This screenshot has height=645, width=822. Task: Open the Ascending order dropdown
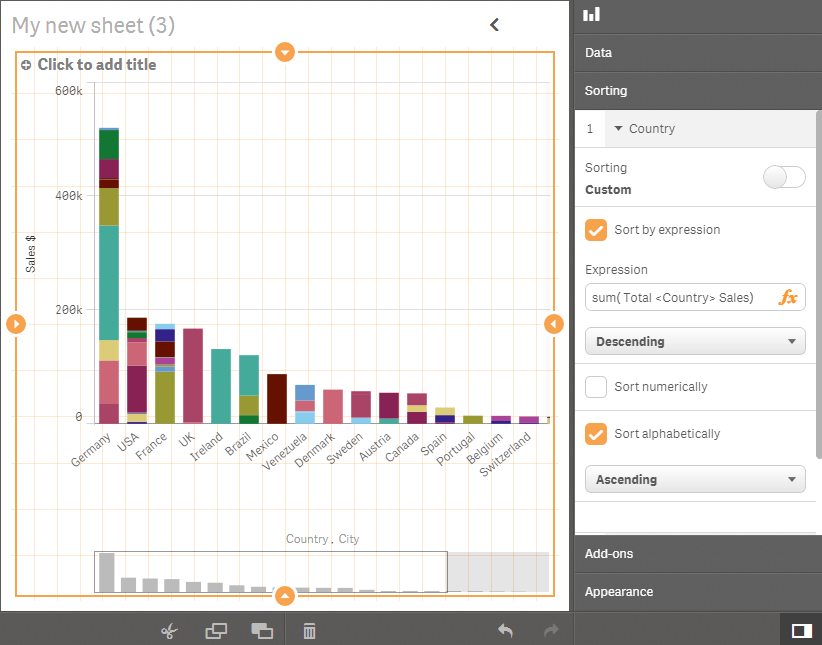[695, 479]
